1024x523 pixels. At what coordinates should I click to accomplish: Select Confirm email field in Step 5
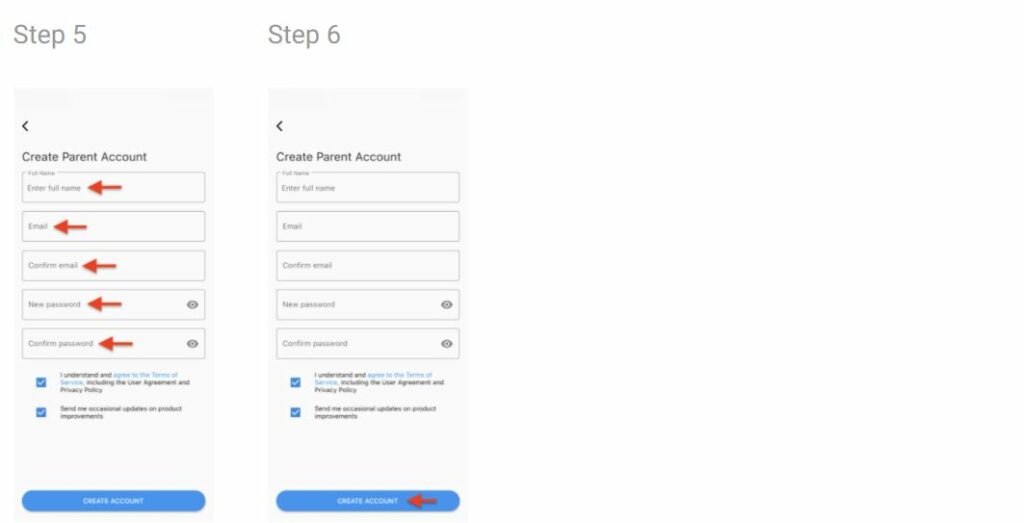click(x=114, y=266)
